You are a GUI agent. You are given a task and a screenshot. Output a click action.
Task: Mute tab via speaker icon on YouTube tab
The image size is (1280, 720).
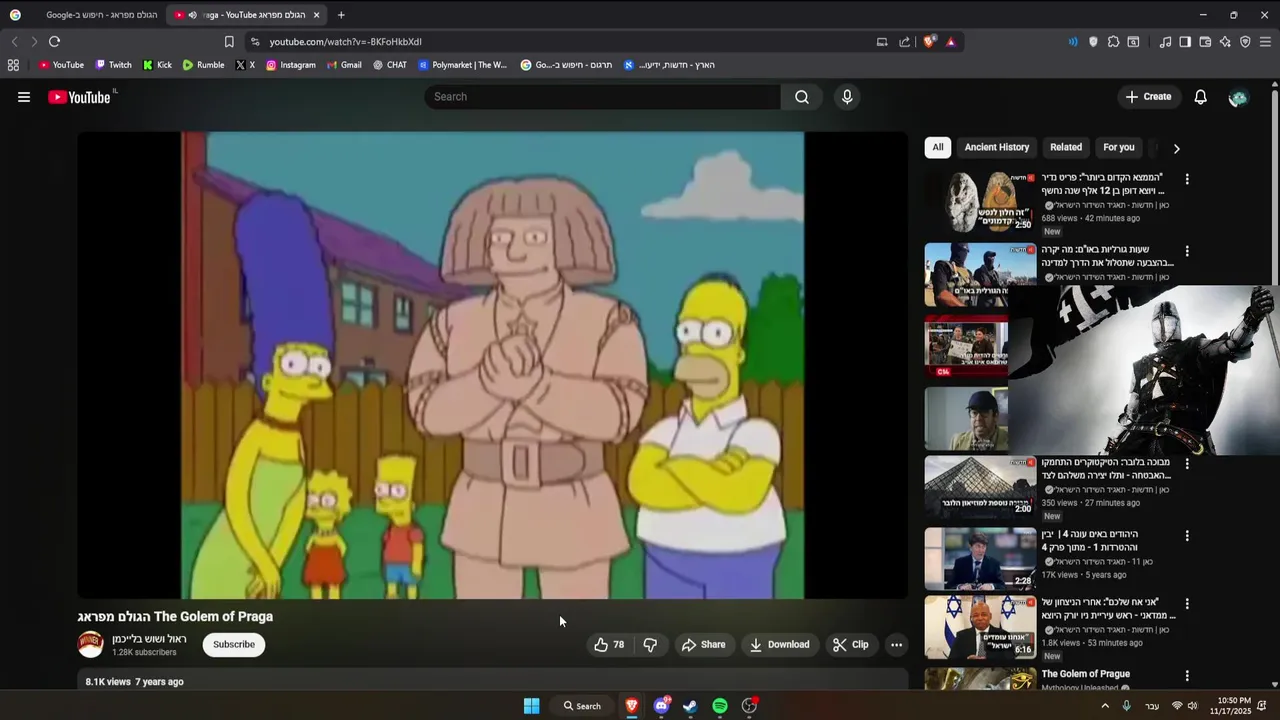point(192,15)
